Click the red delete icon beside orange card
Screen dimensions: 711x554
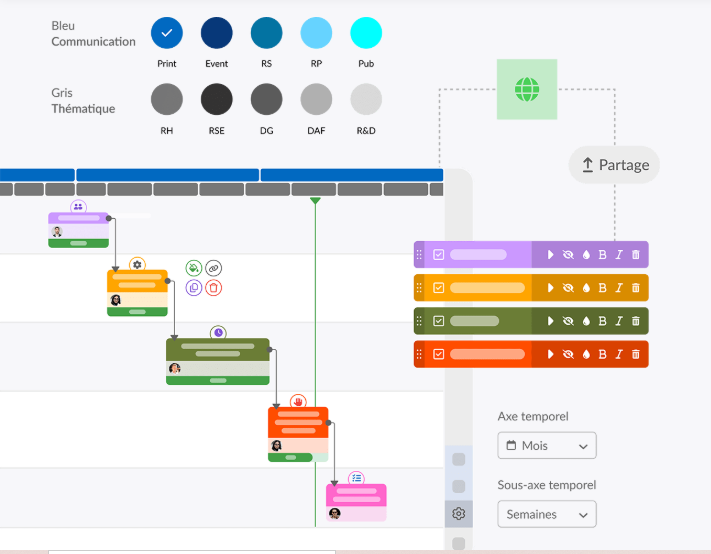(x=213, y=288)
